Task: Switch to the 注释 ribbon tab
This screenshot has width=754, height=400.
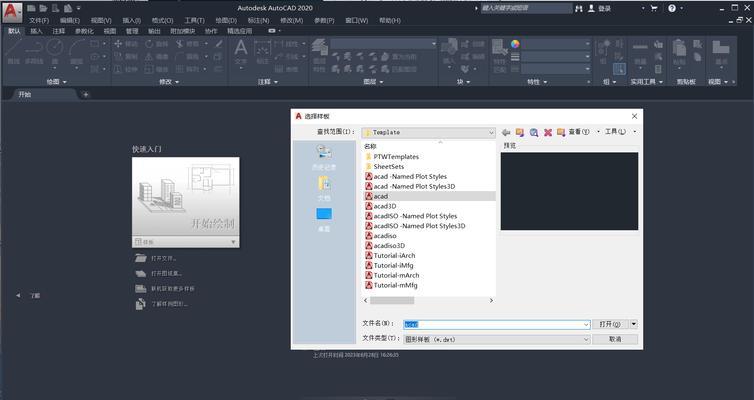Action: pos(59,31)
